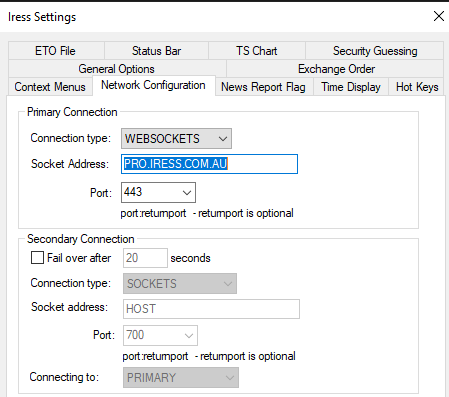
Task: Click the Secondary Connection group label
Action: 81,239
